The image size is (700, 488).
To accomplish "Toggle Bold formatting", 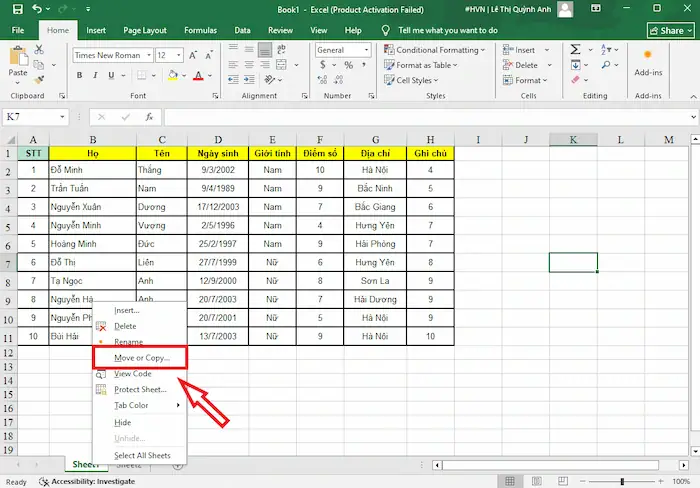I will (79, 75).
